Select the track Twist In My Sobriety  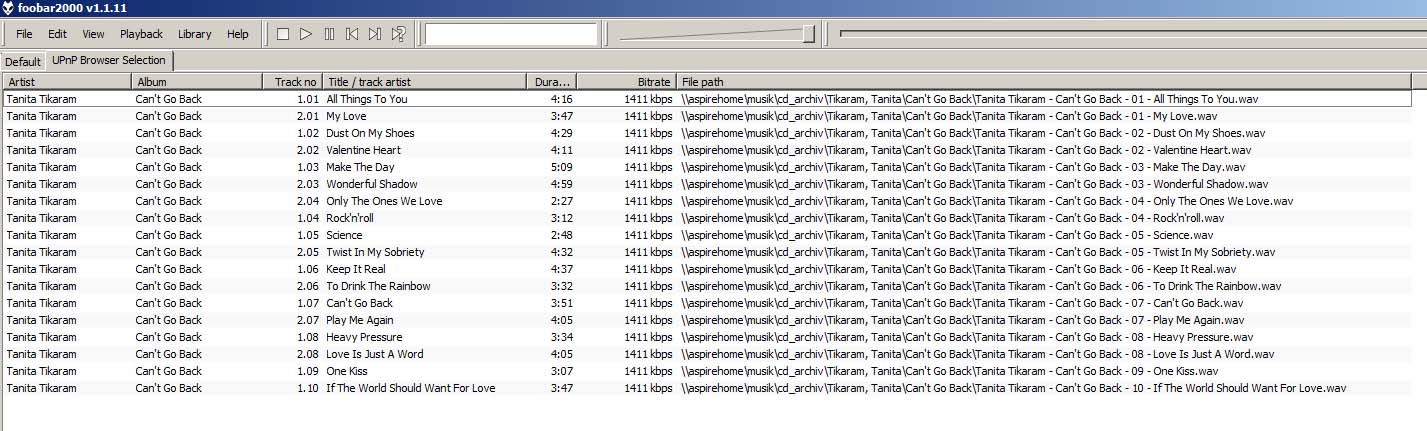375,252
